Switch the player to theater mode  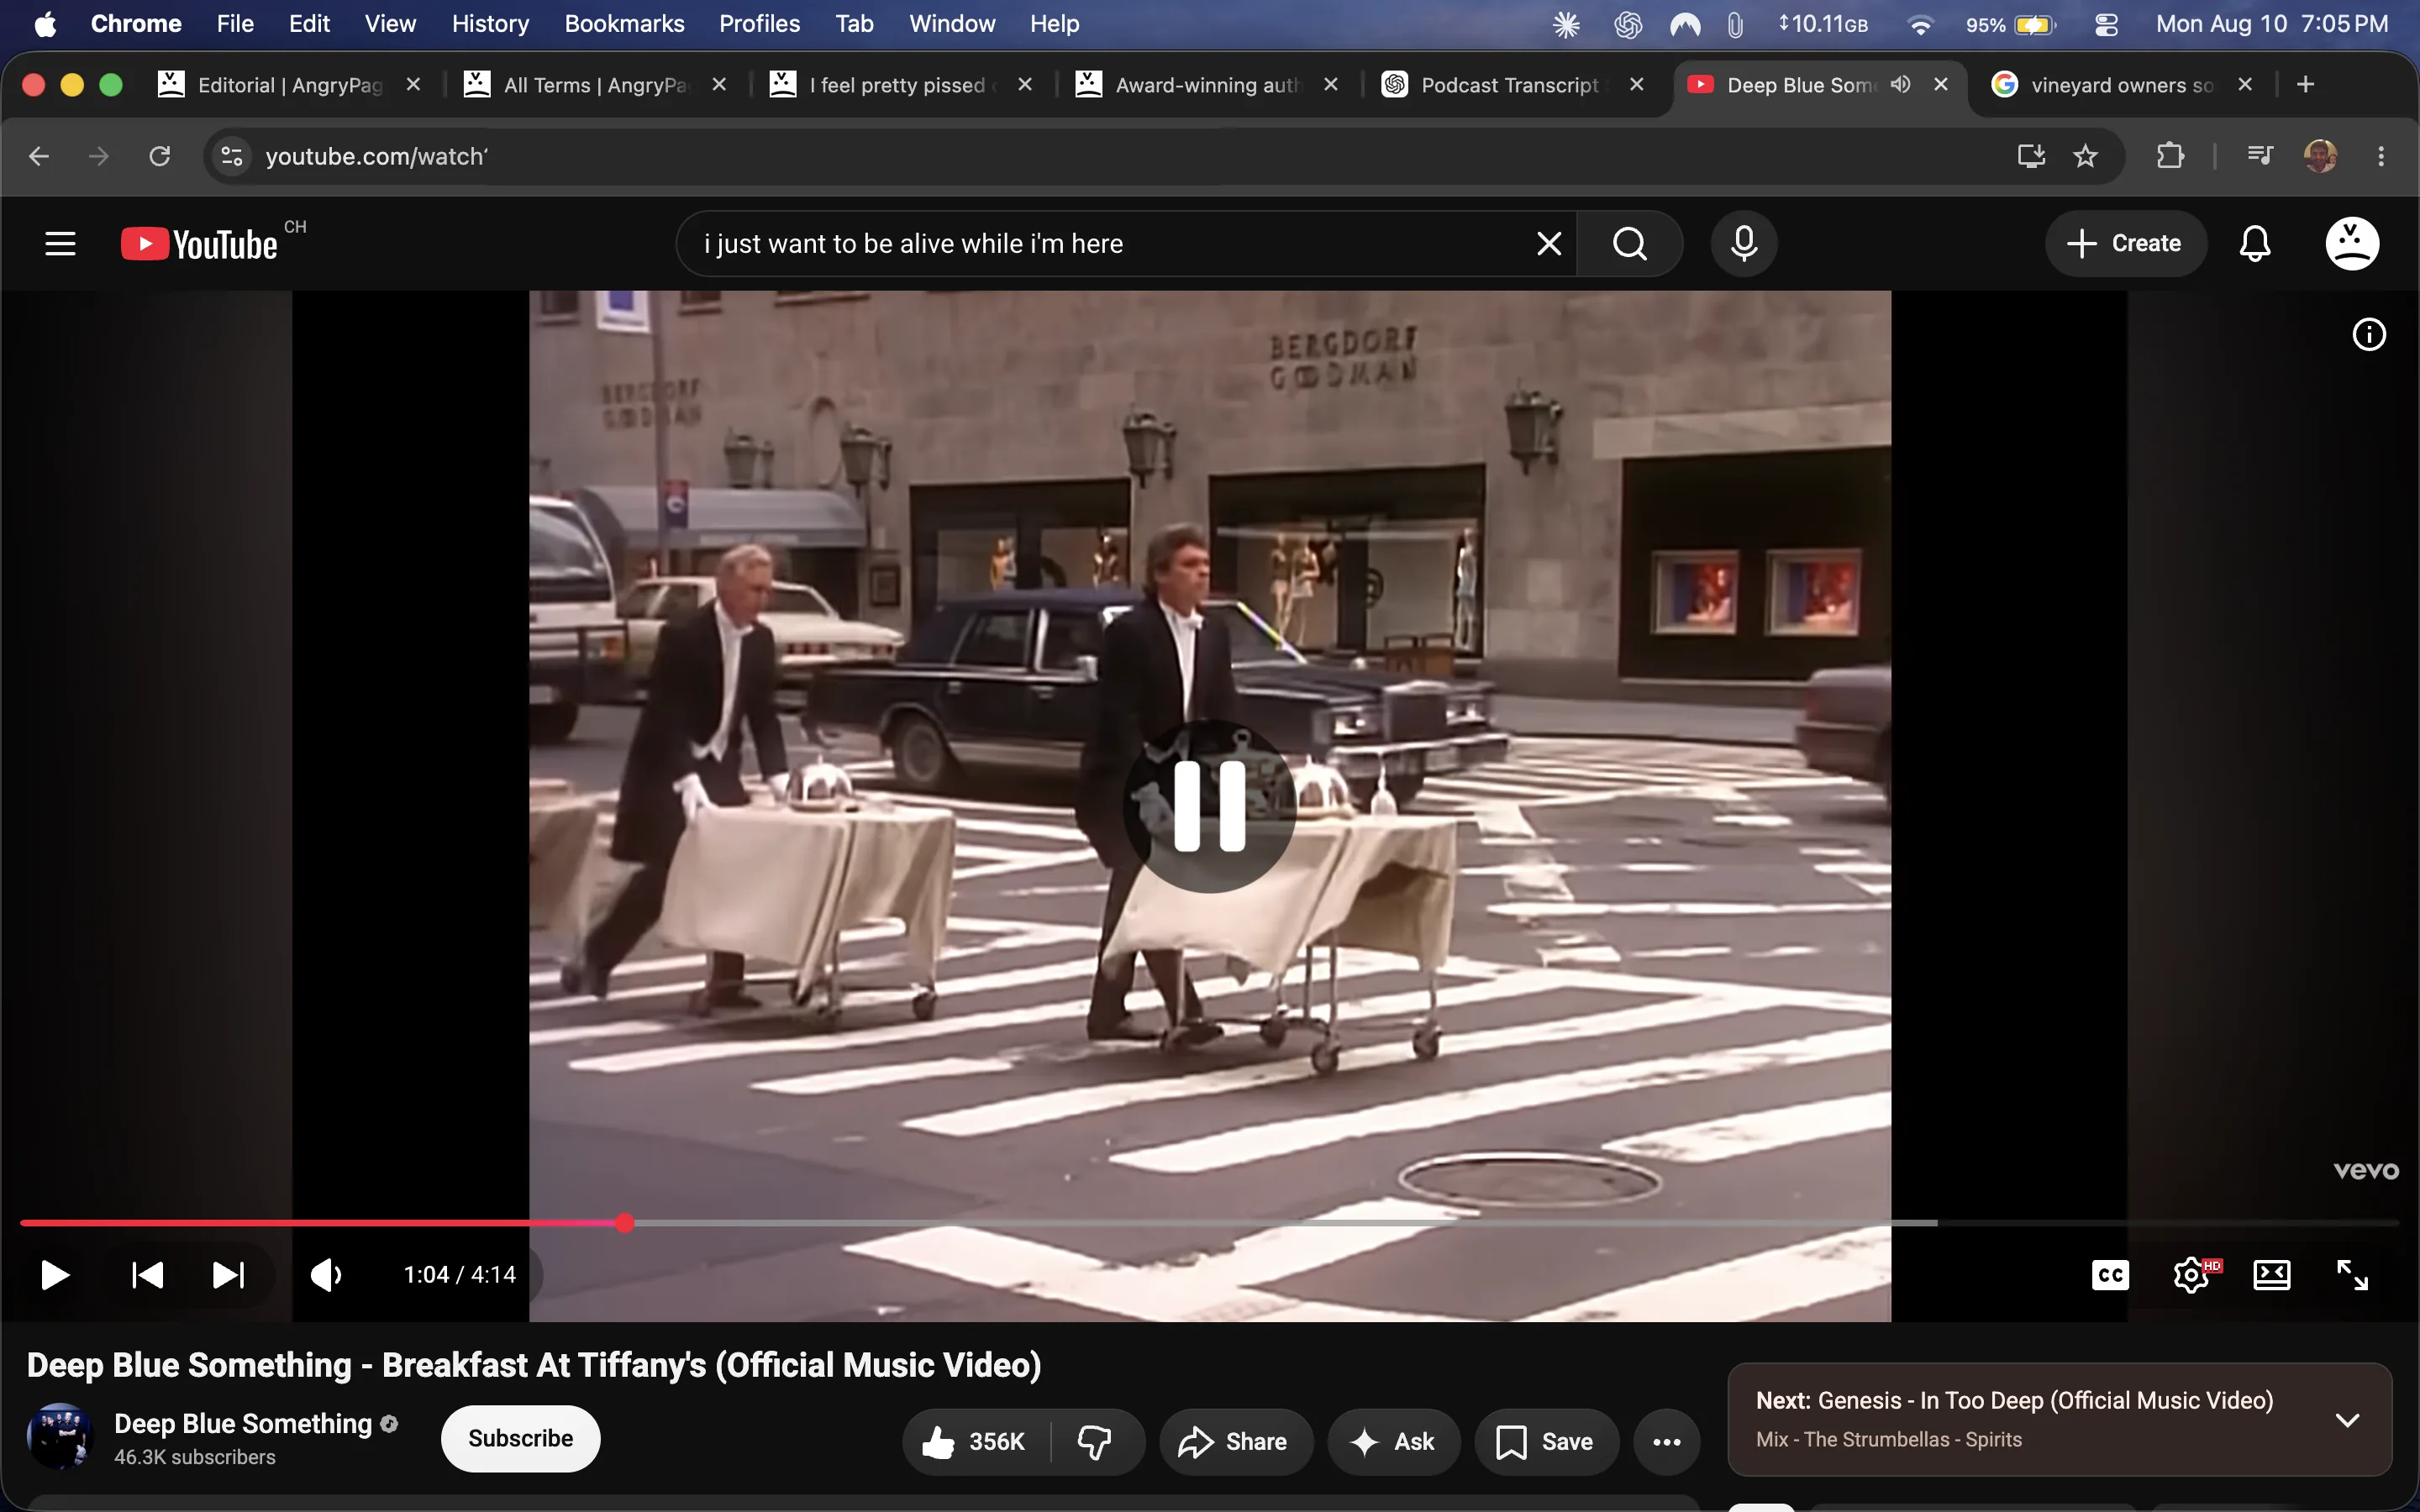[2272, 1275]
